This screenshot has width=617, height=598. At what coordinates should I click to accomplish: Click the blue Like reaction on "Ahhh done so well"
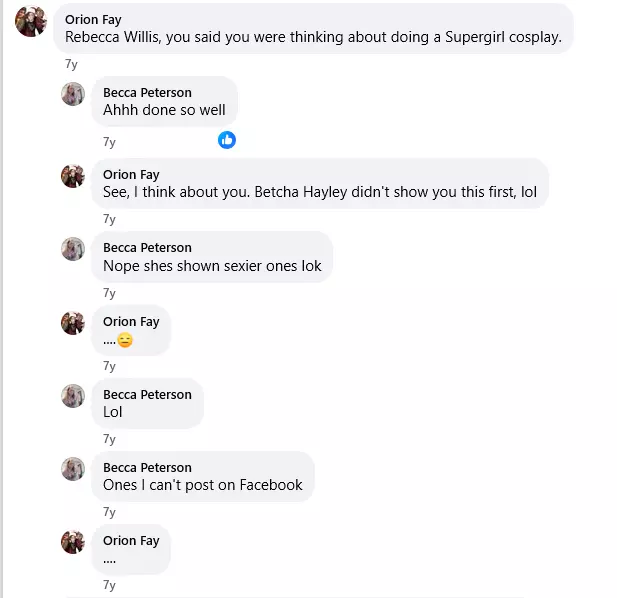[227, 140]
